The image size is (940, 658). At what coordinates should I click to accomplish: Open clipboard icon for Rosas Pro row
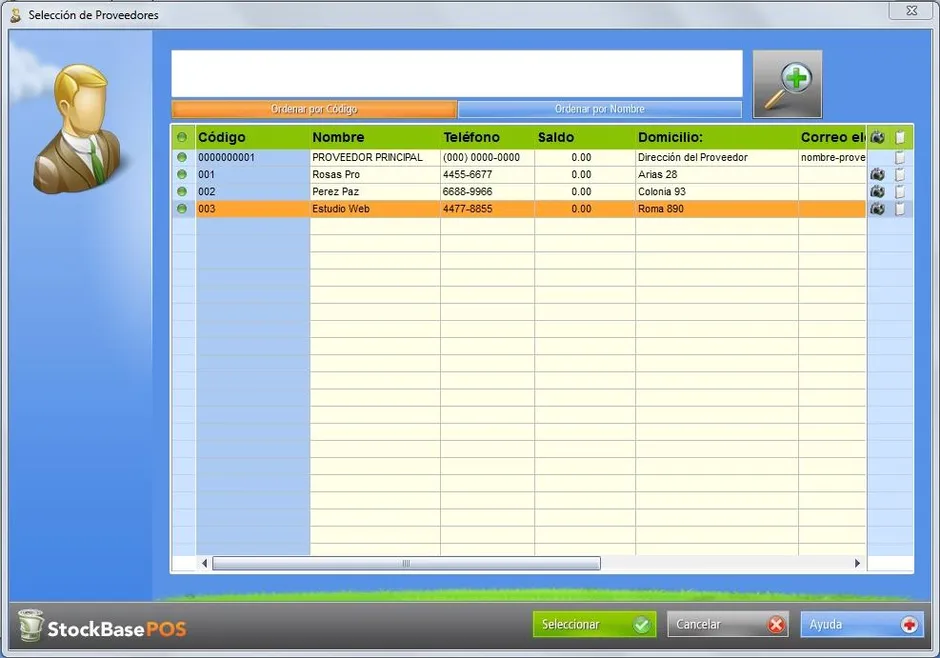click(x=900, y=174)
